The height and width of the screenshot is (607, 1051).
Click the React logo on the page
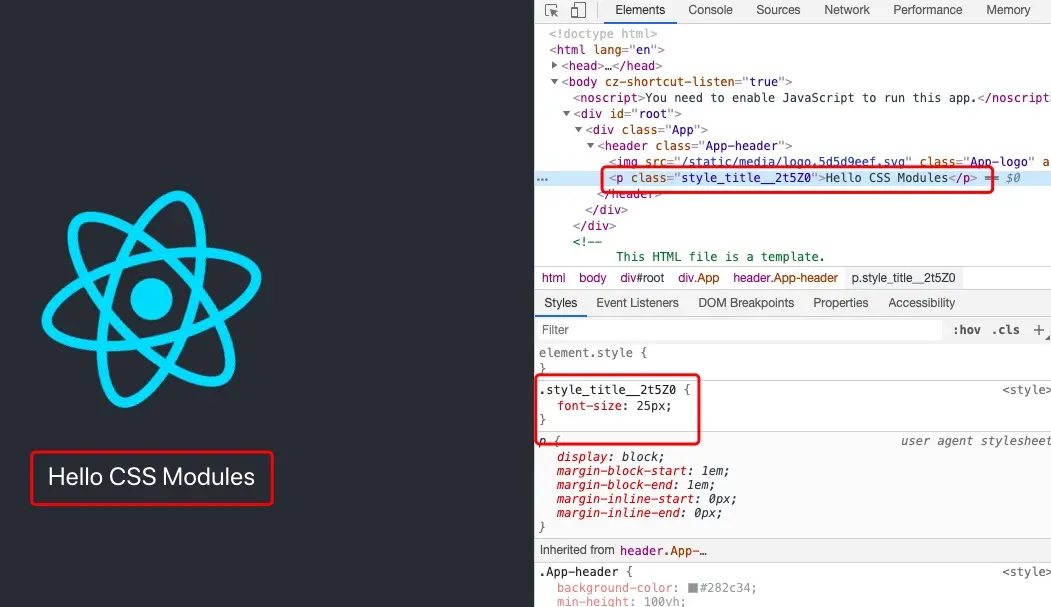point(151,299)
